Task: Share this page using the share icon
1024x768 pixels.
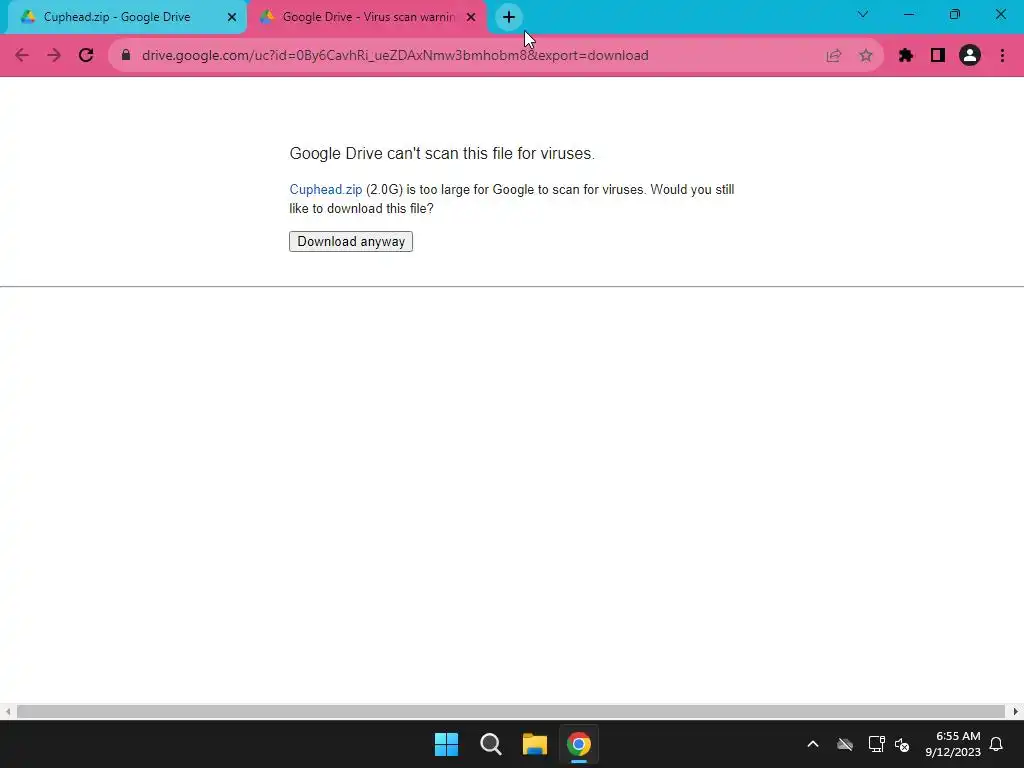Action: pos(834,56)
